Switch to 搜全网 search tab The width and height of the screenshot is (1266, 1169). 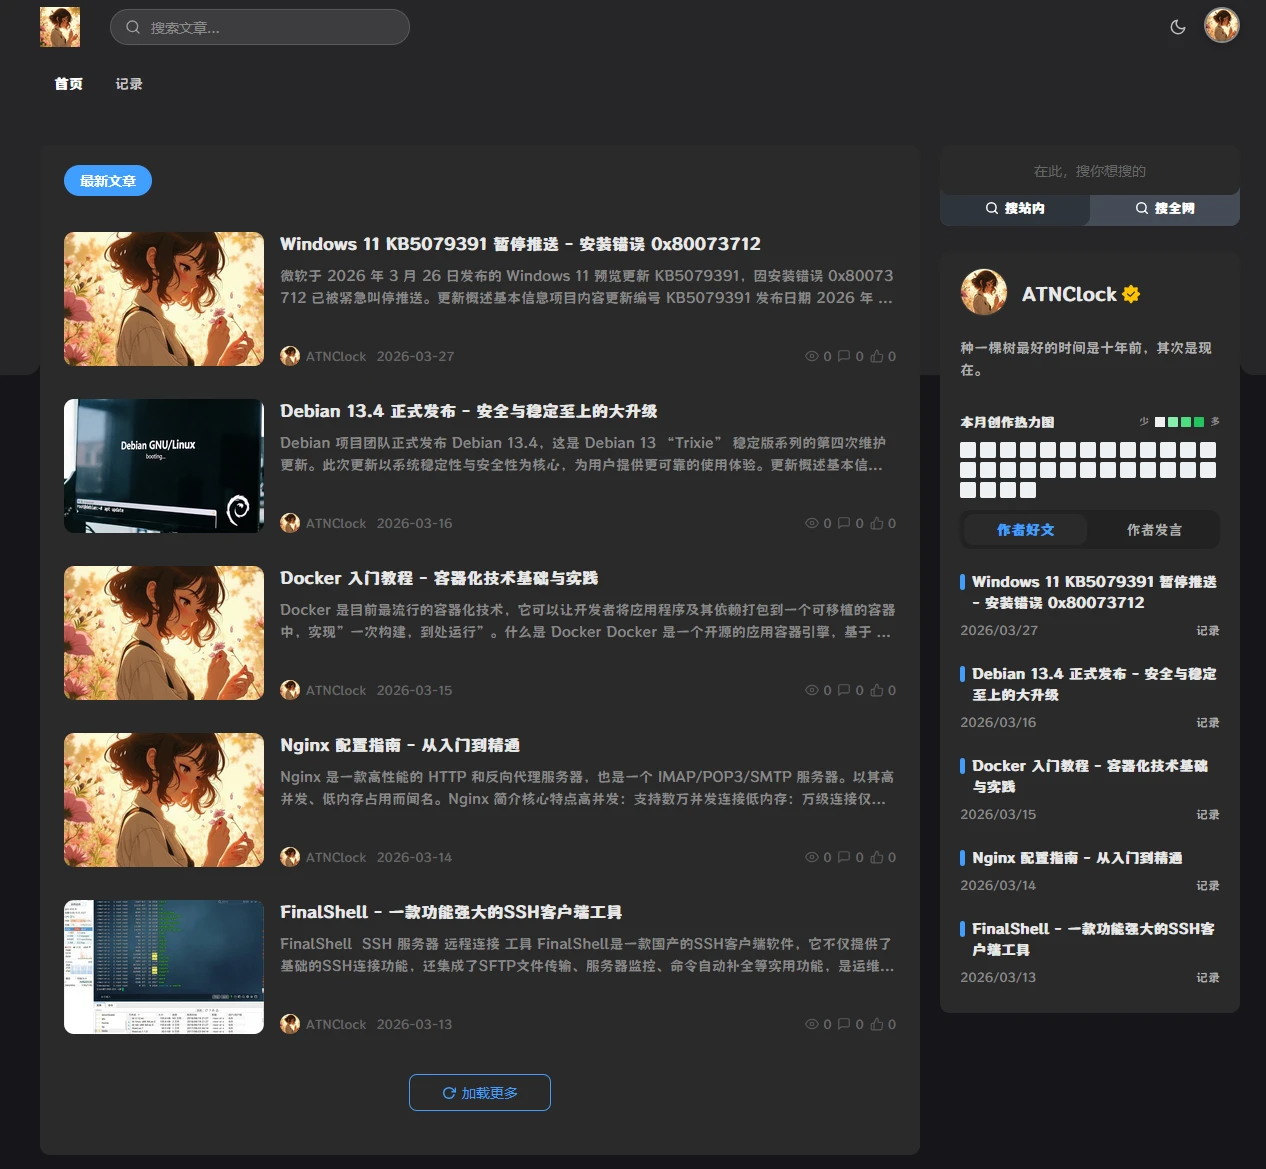coord(1165,208)
